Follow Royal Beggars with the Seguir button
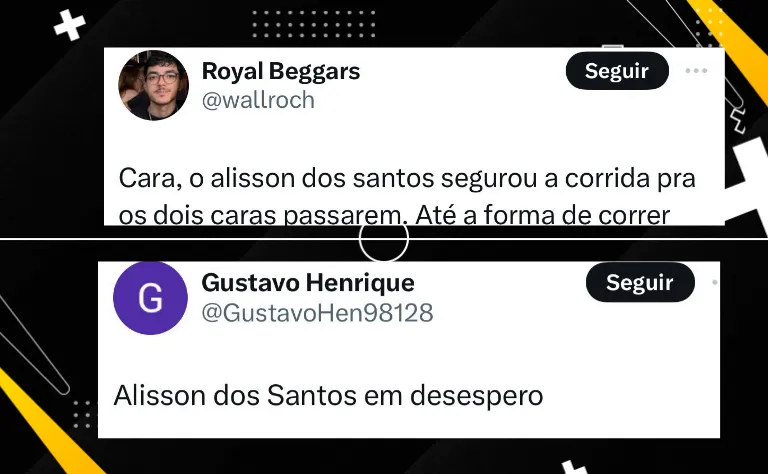This screenshot has width=768, height=474. click(617, 71)
